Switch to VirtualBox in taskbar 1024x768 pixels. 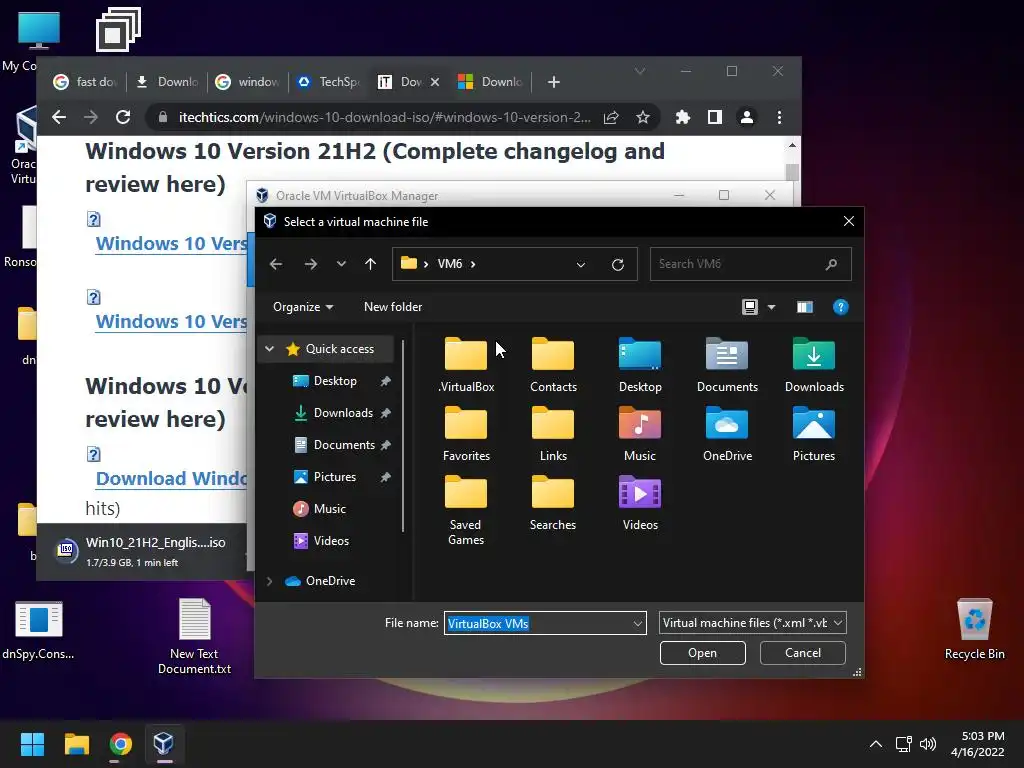(163, 744)
